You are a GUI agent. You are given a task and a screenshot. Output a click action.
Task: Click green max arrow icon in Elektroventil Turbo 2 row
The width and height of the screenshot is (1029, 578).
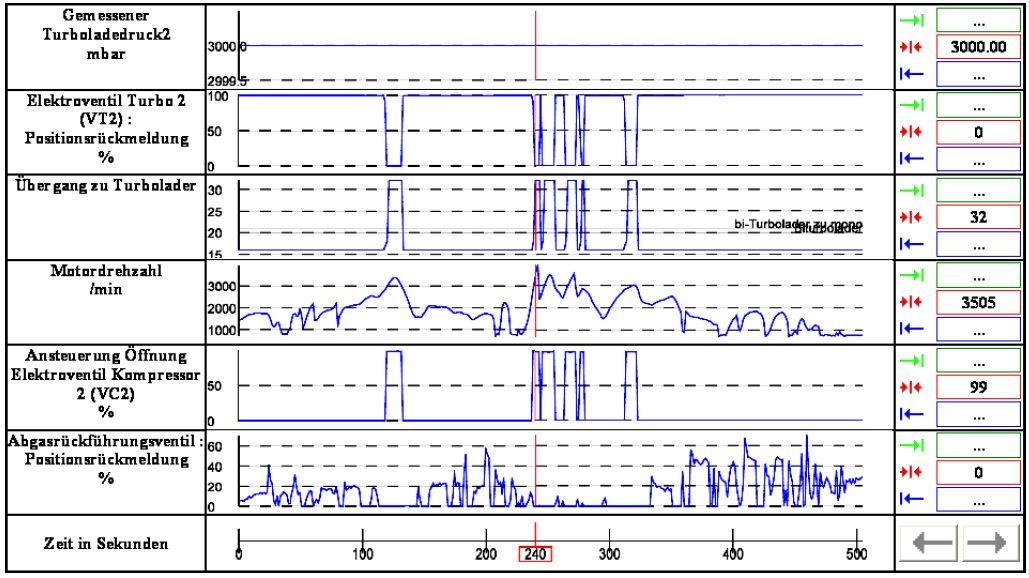tap(912, 106)
